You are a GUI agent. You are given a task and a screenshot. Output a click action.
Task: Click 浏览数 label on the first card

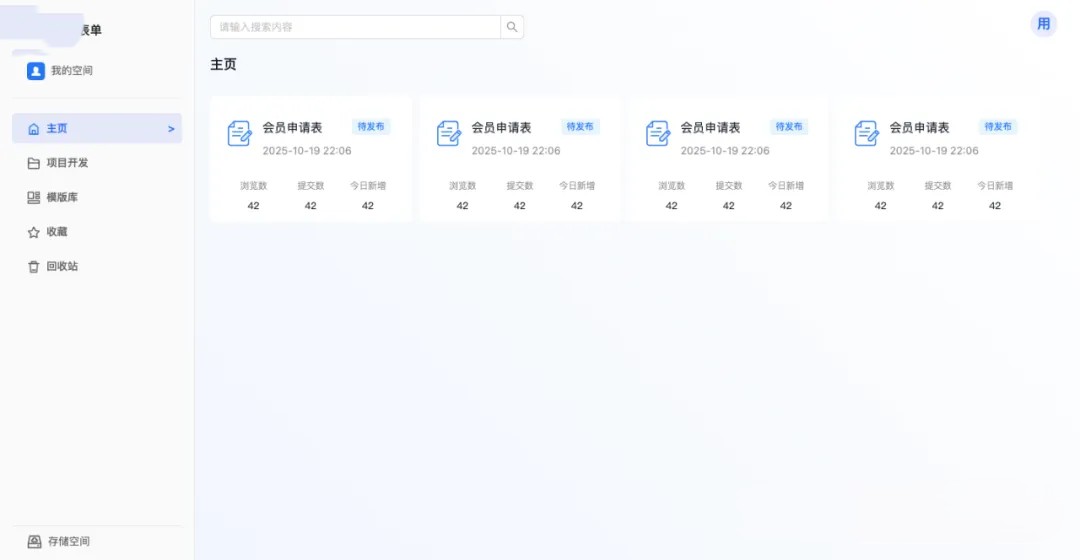[x=253, y=186]
